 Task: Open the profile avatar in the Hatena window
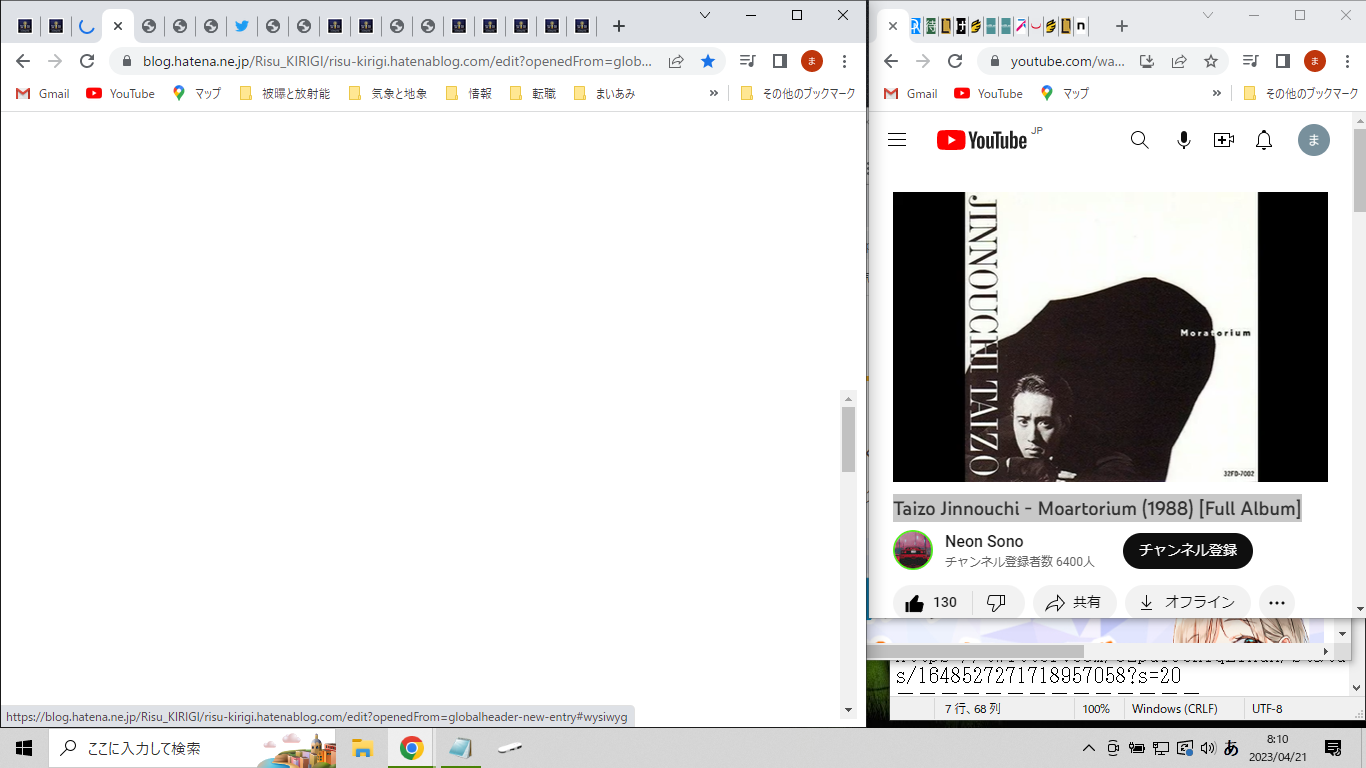(811, 61)
